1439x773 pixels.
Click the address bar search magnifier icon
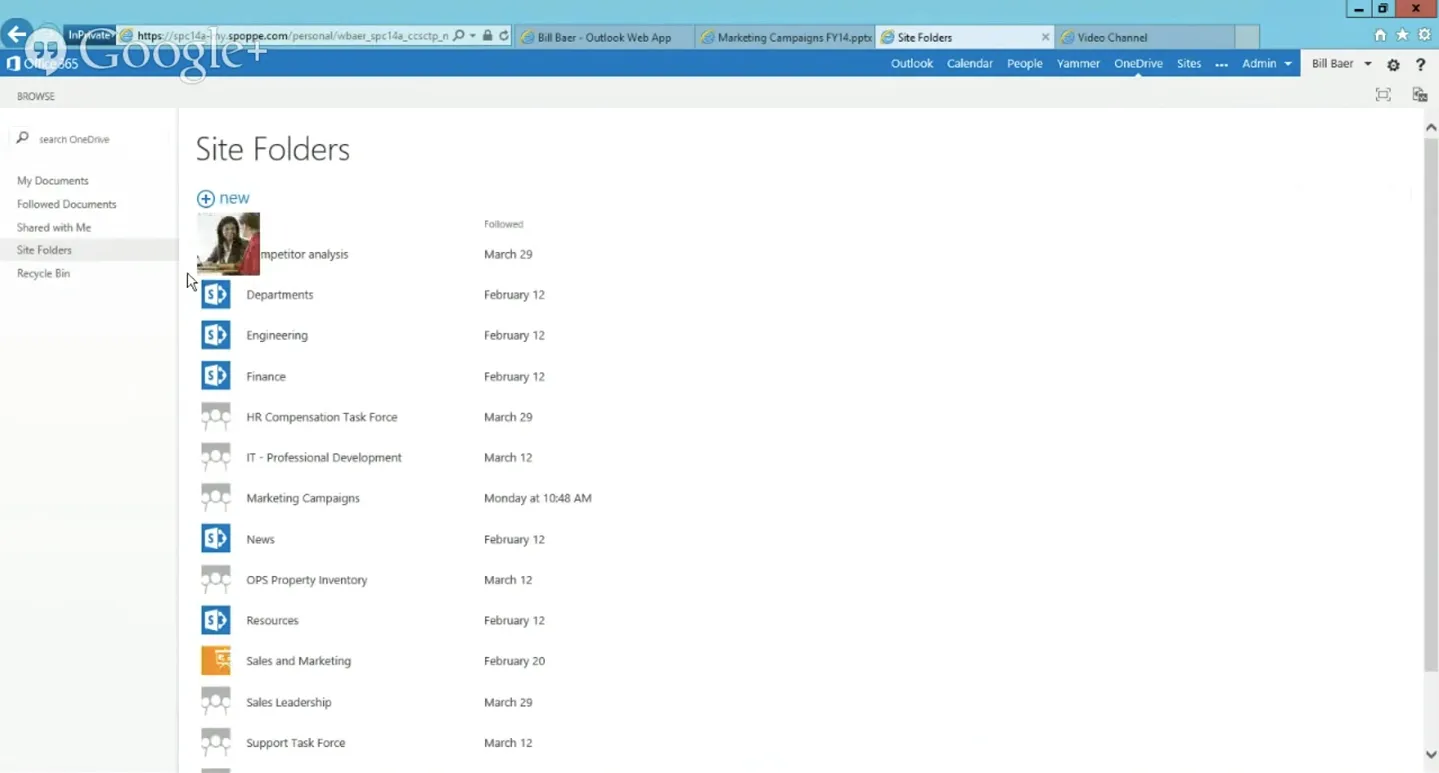pyautogui.click(x=459, y=36)
